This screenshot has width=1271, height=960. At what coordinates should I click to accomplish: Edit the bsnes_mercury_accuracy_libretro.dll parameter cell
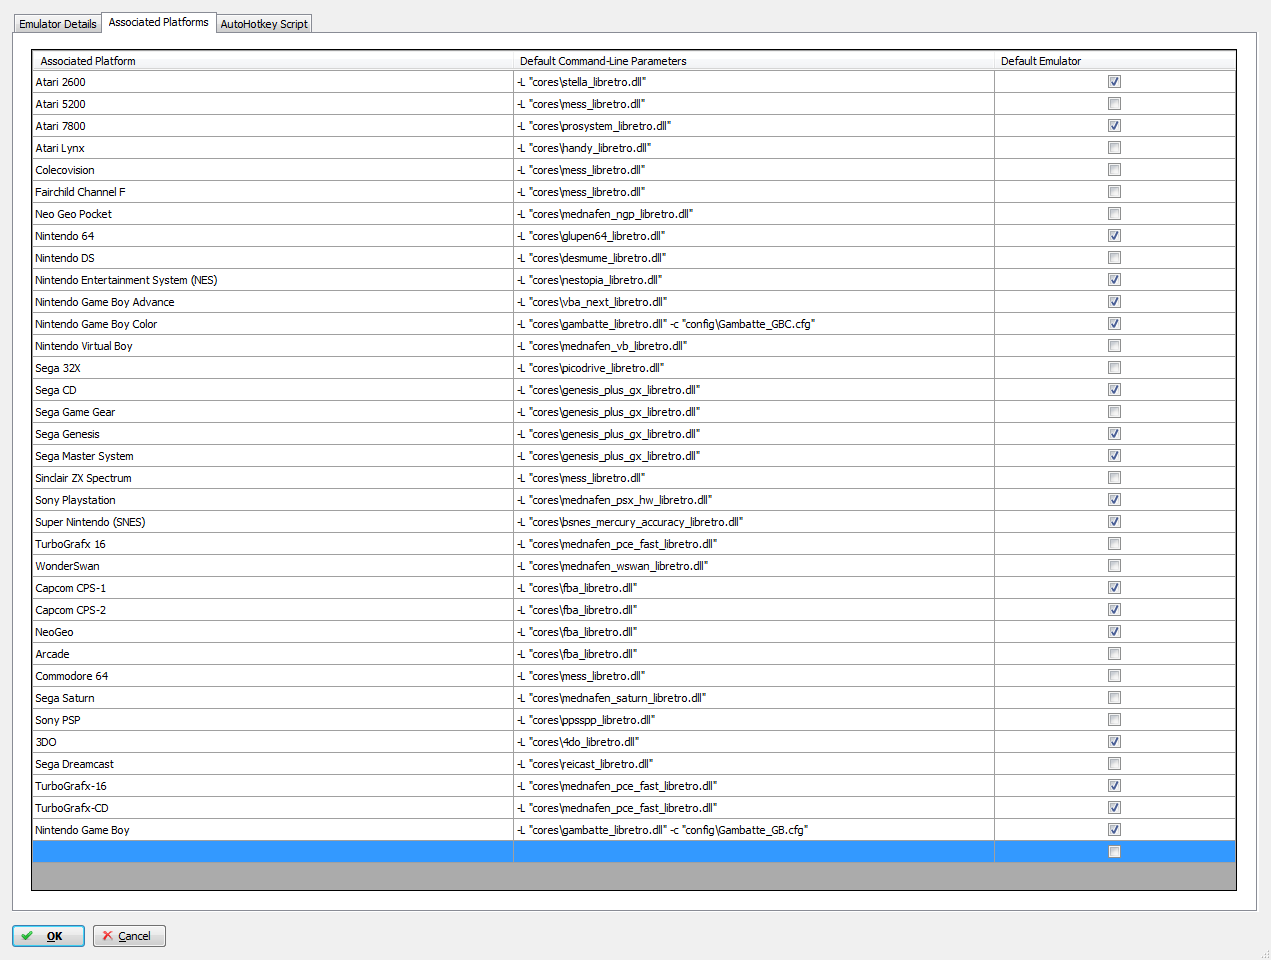click(754, 522)
